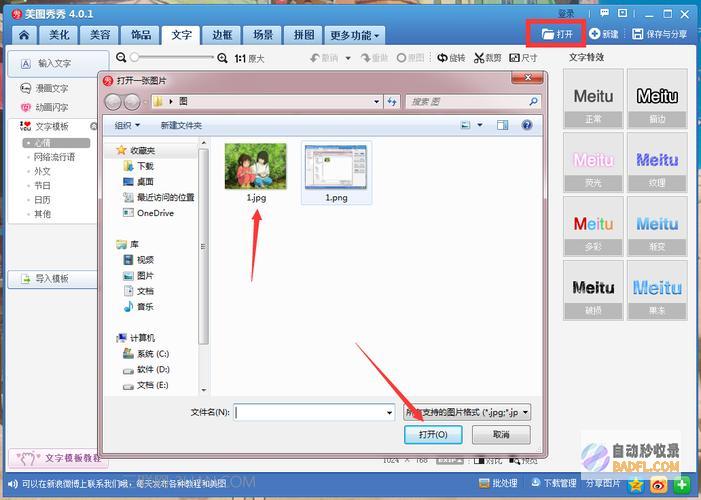The height and width of the screenshot is (500, 701).
Task: Select 桌面 in the navigation tree
Action: [139, 182]
